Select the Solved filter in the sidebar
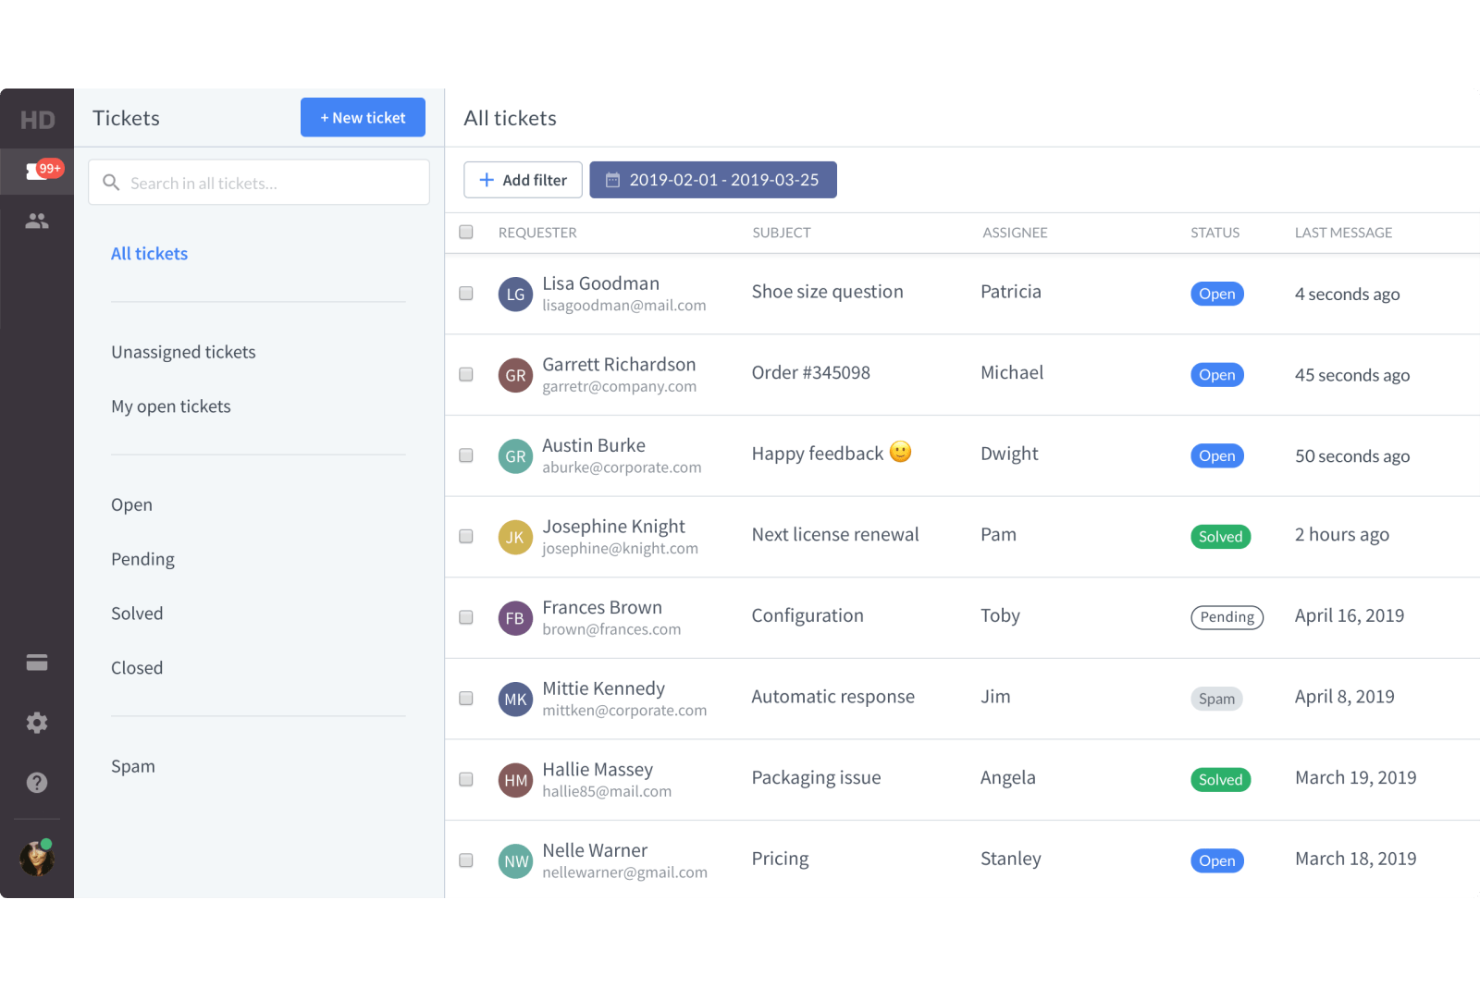 click(x=137, y=613)
